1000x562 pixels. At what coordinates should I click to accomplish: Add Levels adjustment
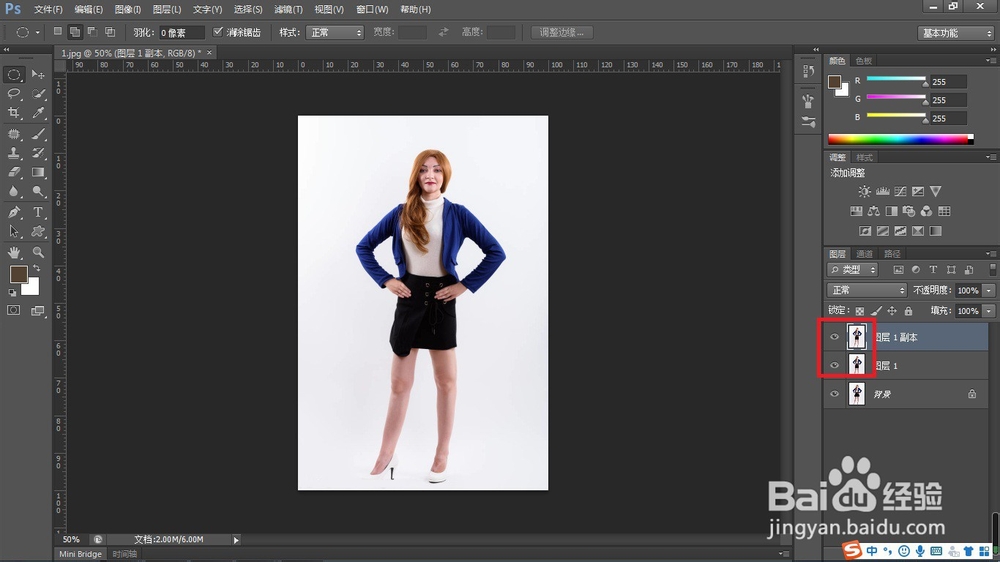point(882,191)
